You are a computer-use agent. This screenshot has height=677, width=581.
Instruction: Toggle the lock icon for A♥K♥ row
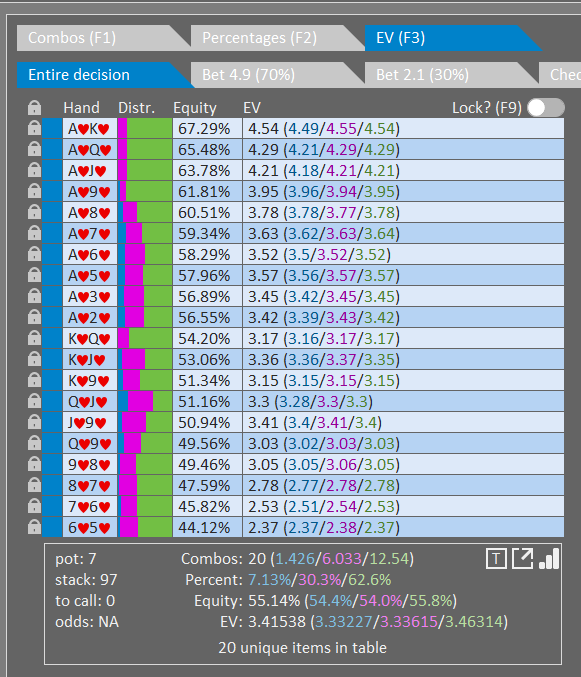[34, 128]
